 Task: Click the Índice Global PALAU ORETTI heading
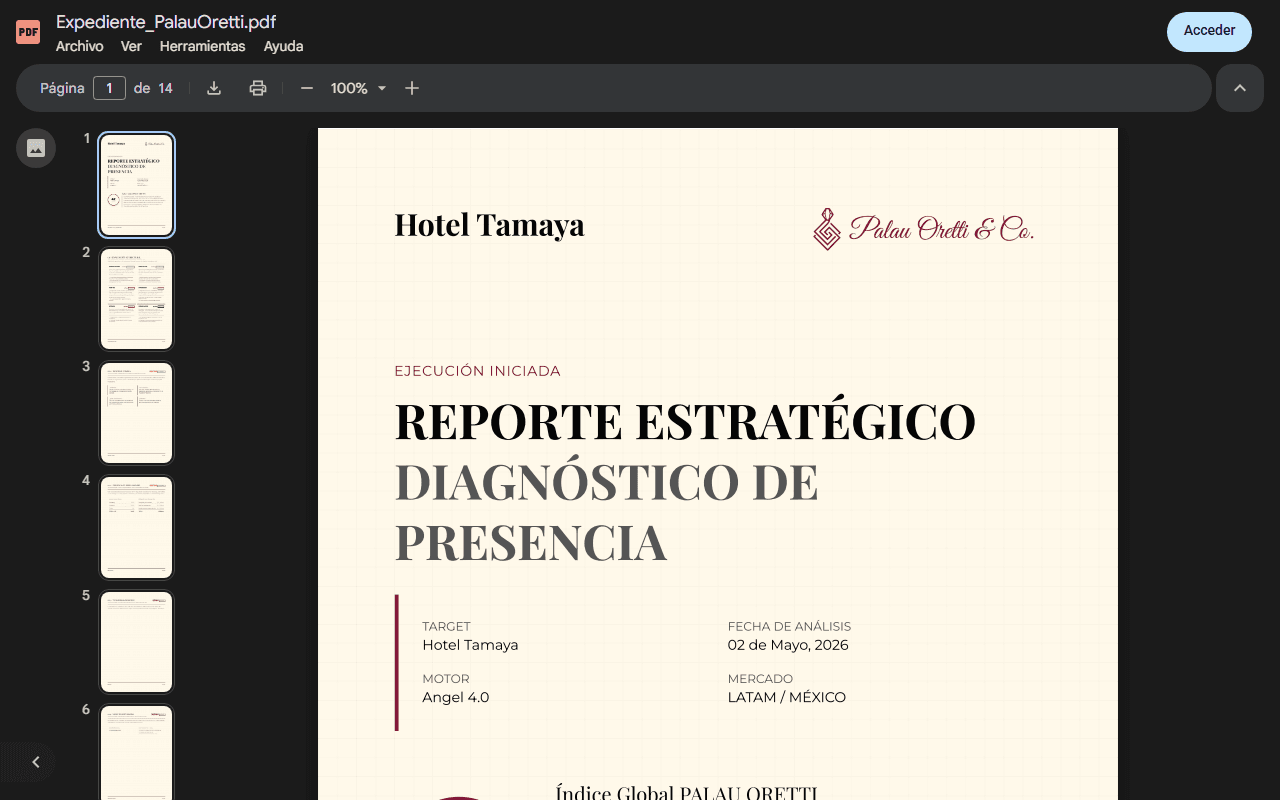pos(686,793)
